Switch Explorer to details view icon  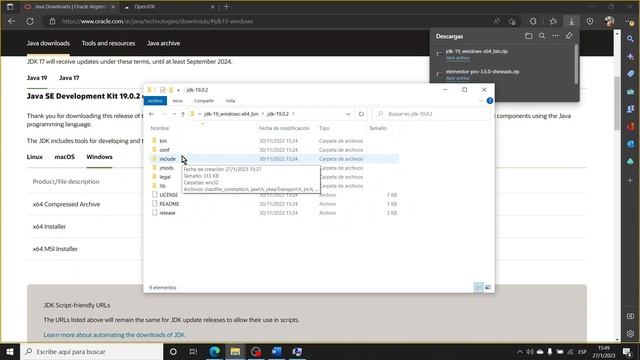point(479,287)
